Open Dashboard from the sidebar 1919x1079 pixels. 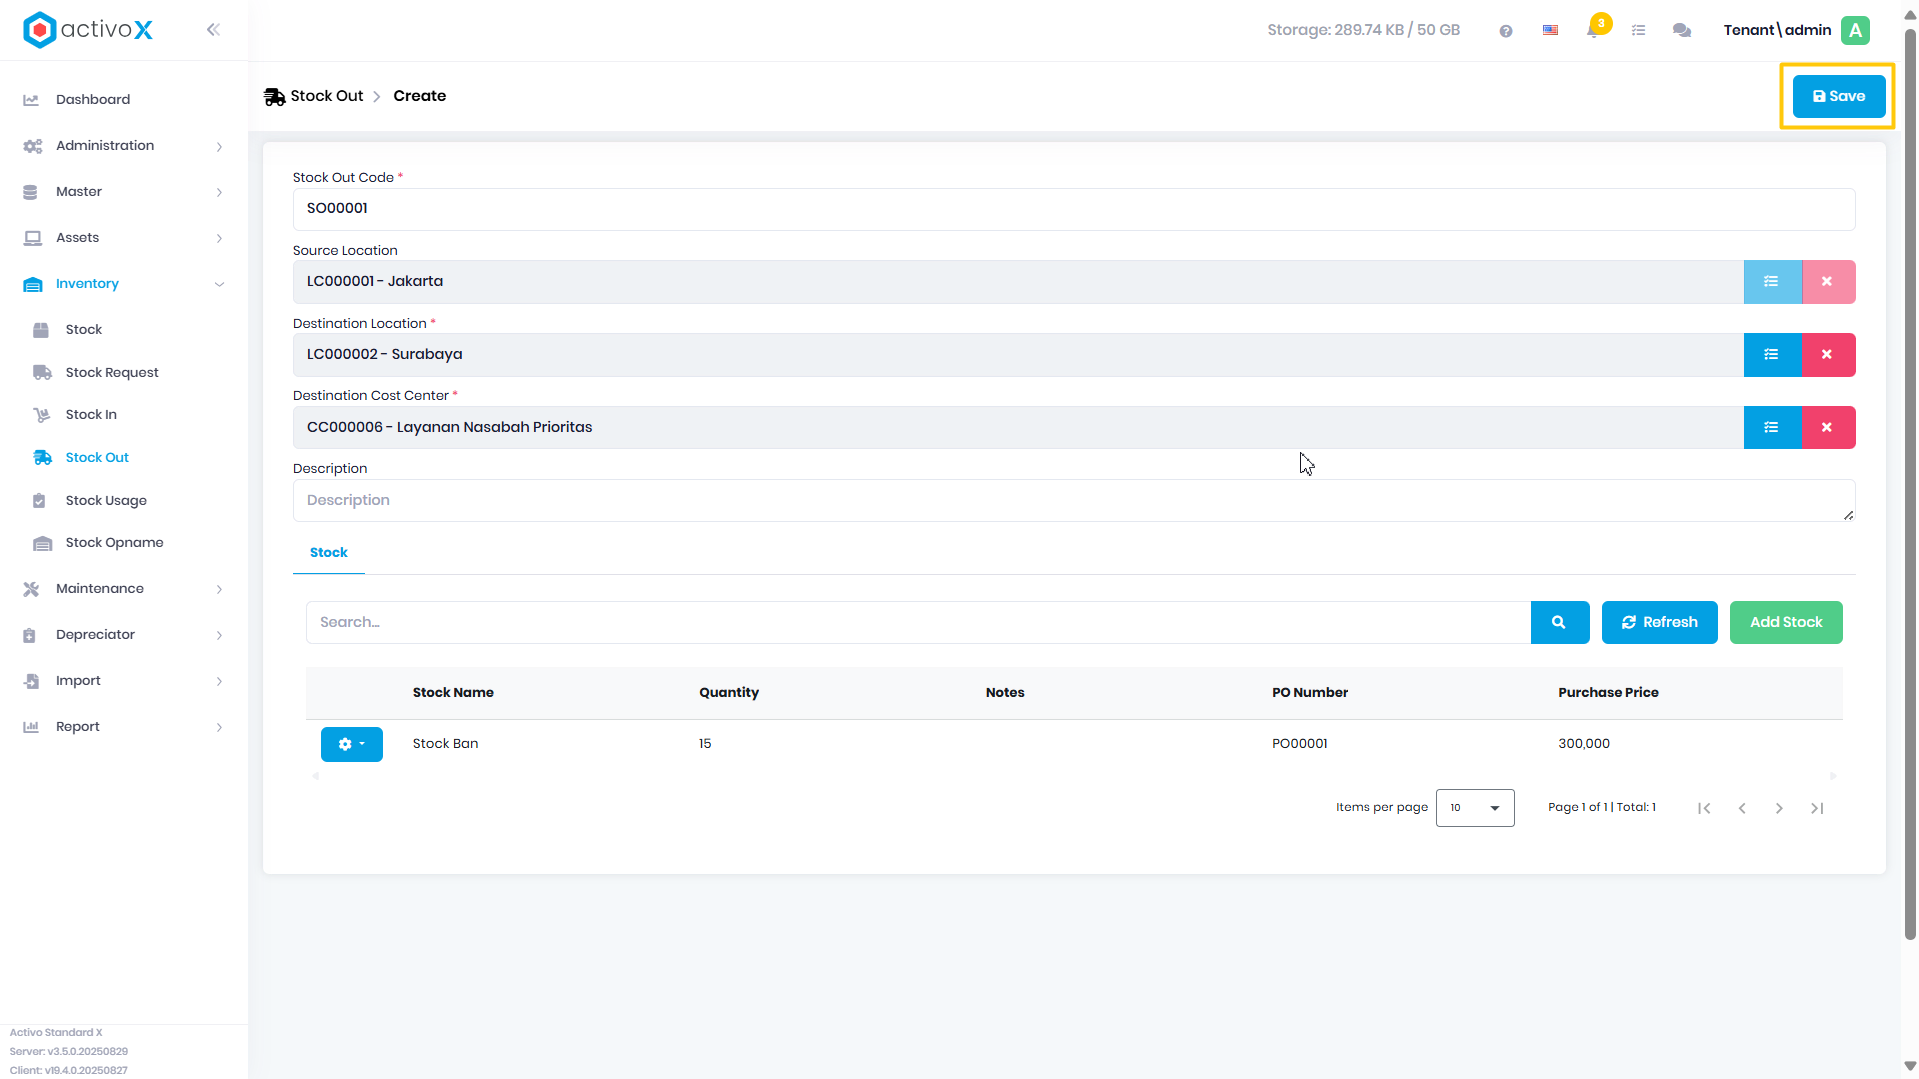tap(93, 100)
